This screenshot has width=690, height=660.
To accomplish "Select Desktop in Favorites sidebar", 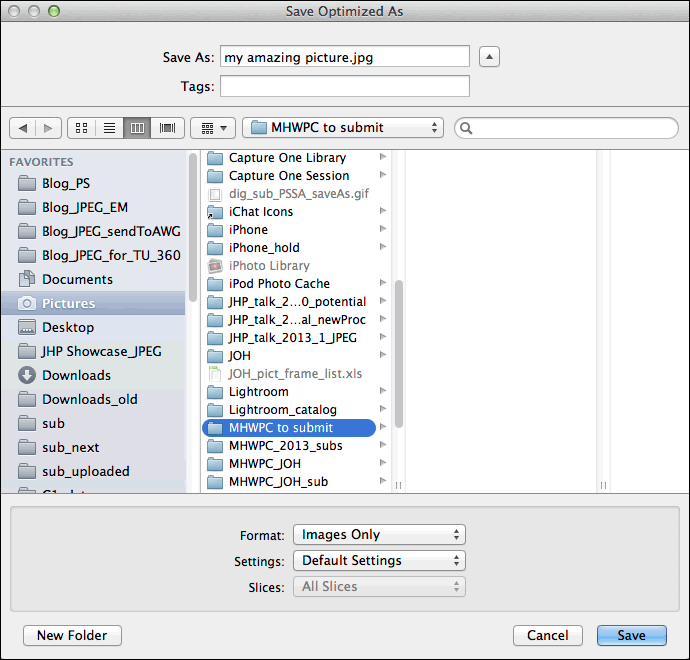I will 68,327.
